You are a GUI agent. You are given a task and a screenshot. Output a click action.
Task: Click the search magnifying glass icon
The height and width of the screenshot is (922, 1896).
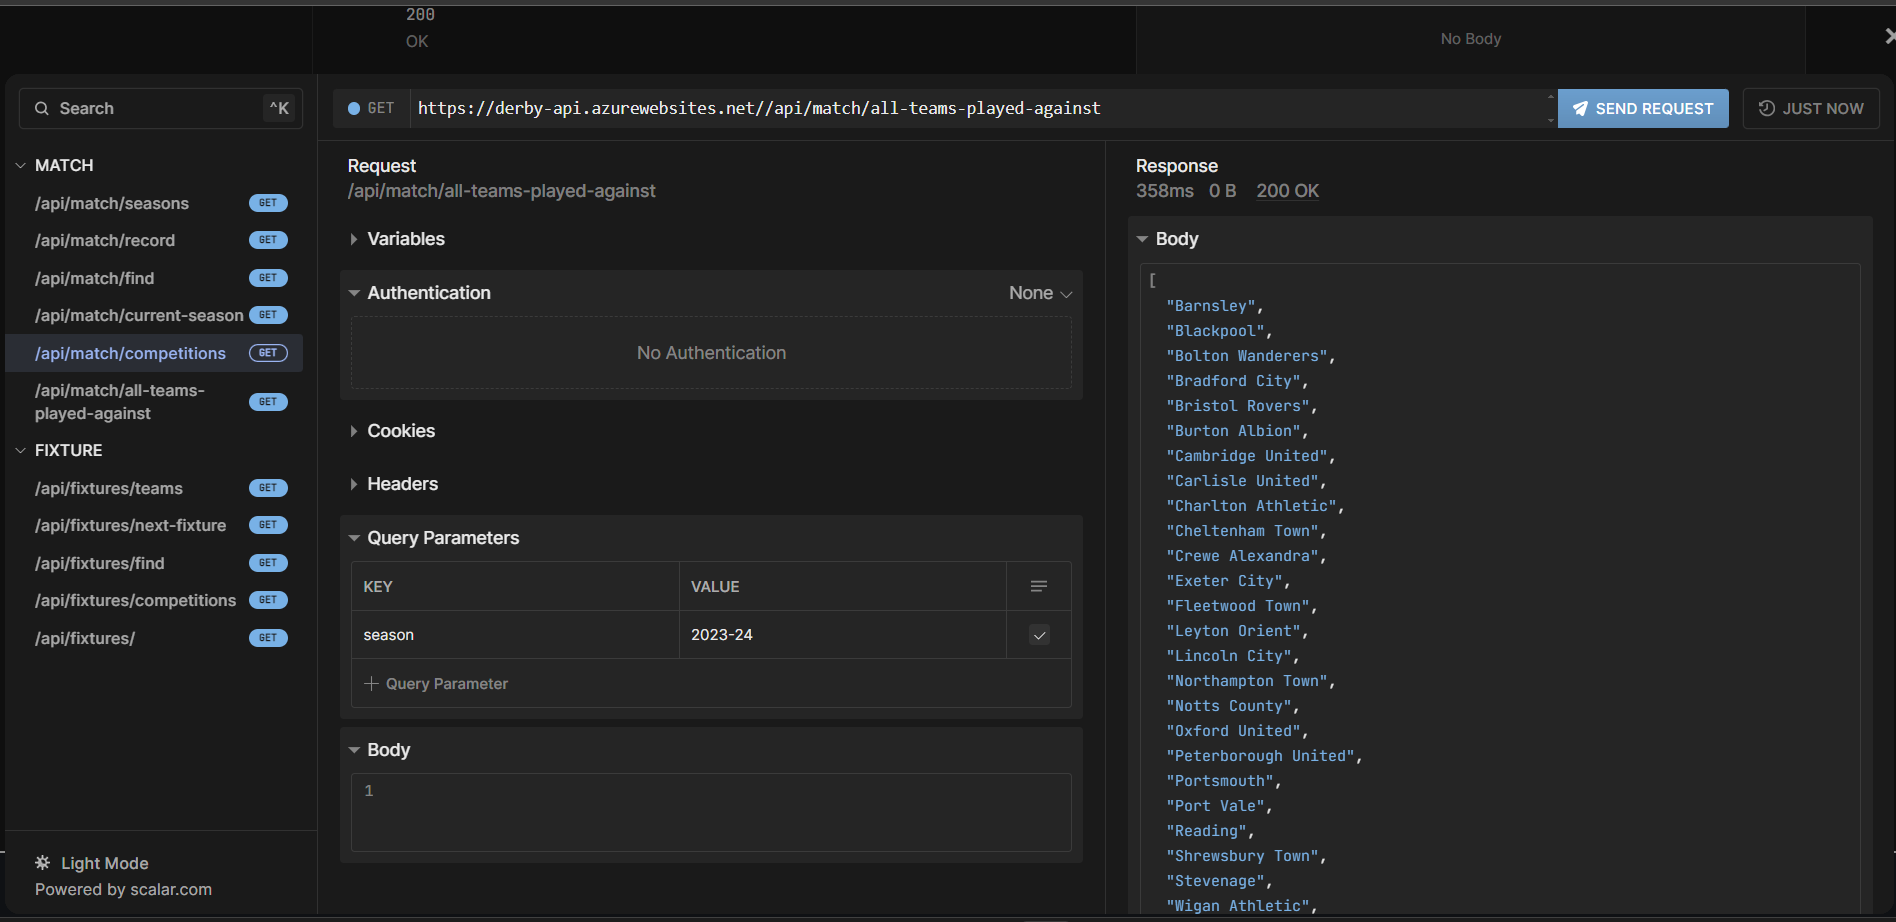pyautogui.click(x=42, y=108)
